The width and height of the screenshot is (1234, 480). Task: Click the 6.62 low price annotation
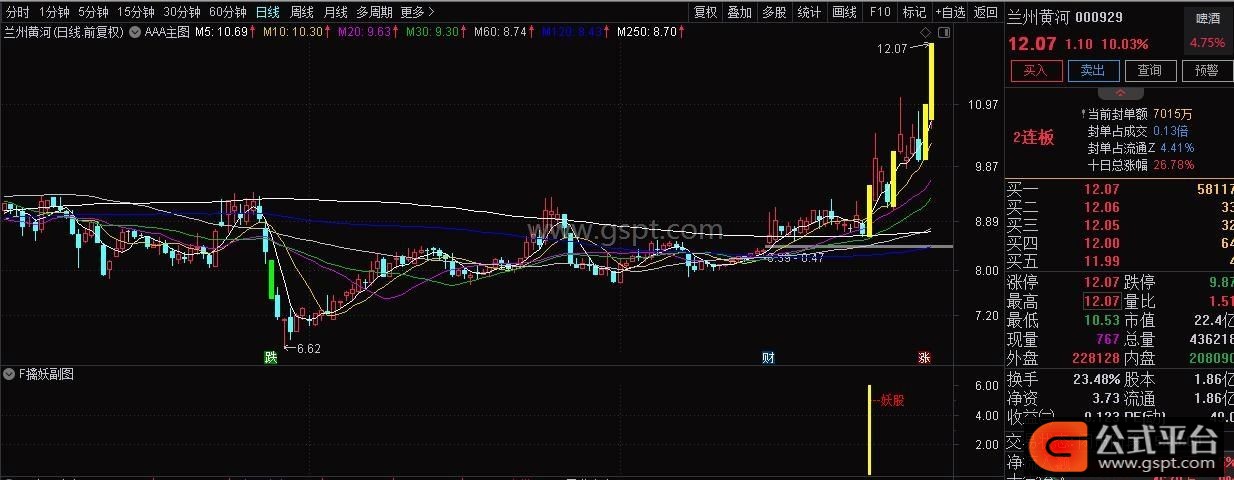(309, 349)
